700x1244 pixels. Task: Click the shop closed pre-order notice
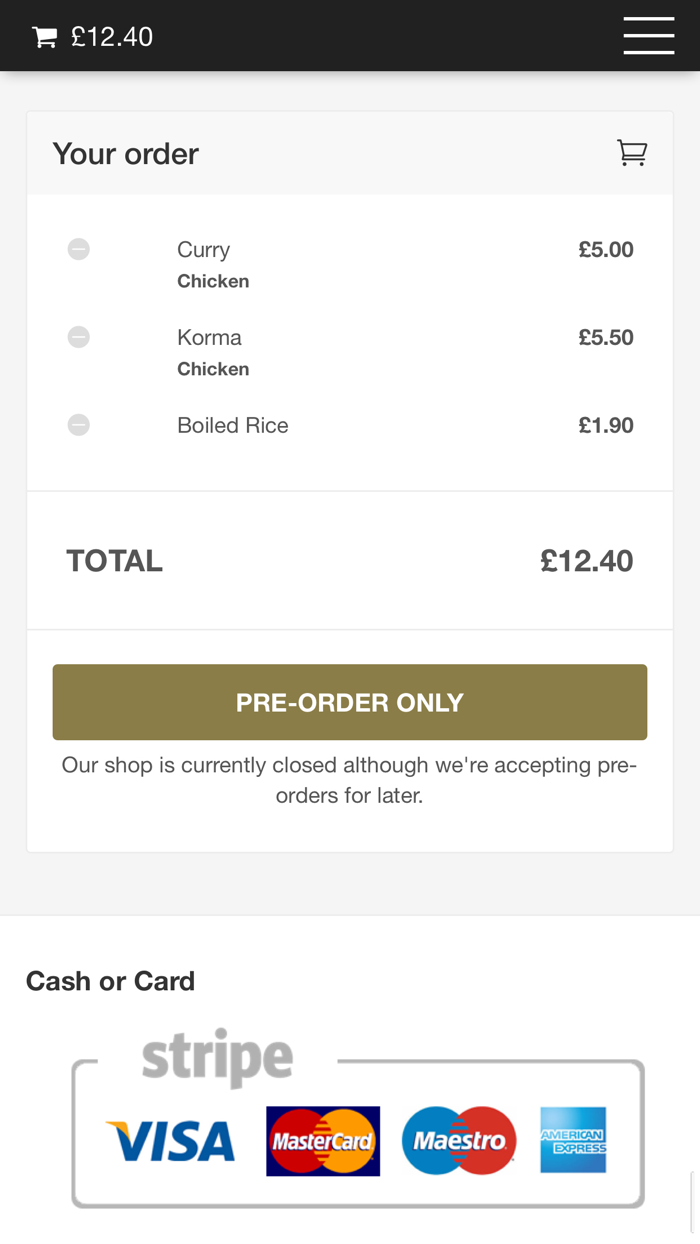[349, 779]
